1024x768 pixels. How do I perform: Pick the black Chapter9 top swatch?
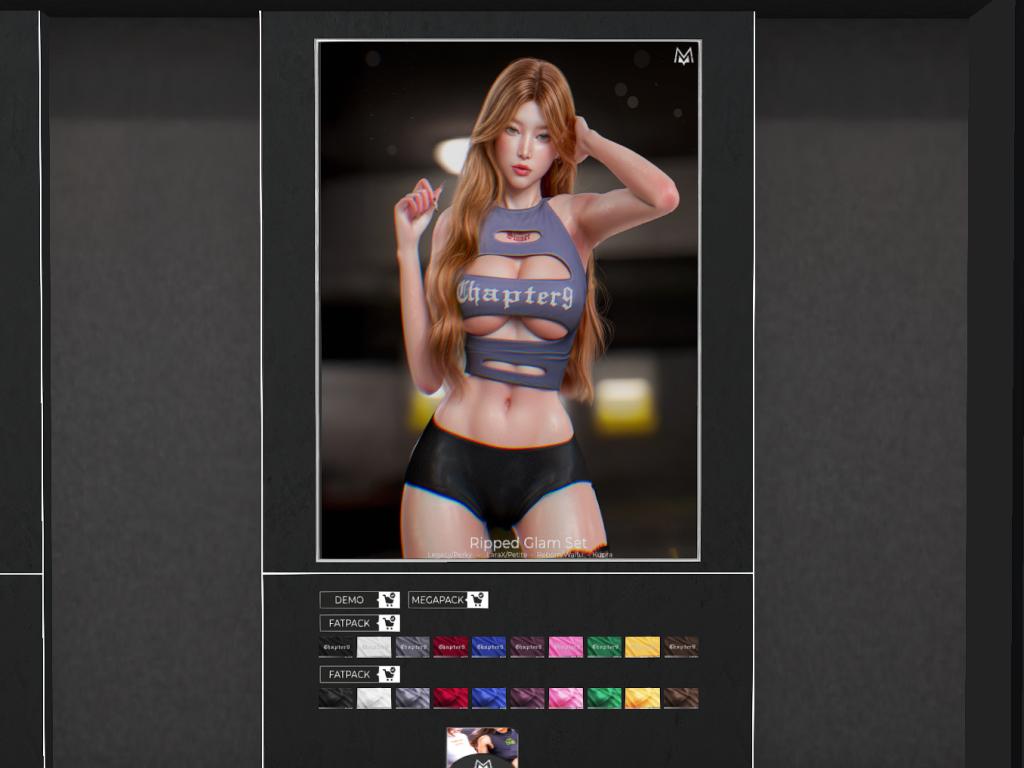(x=336, y=647)
